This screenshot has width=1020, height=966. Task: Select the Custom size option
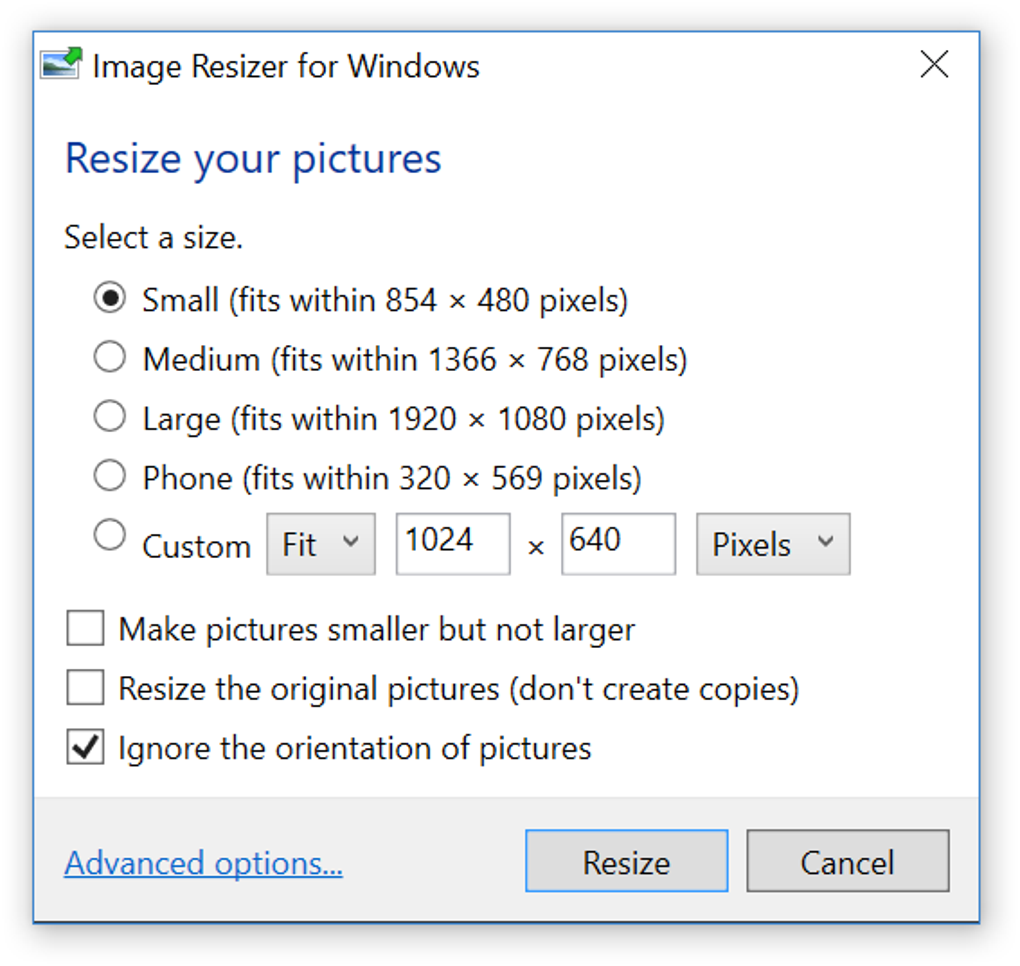tap(109, 534)
